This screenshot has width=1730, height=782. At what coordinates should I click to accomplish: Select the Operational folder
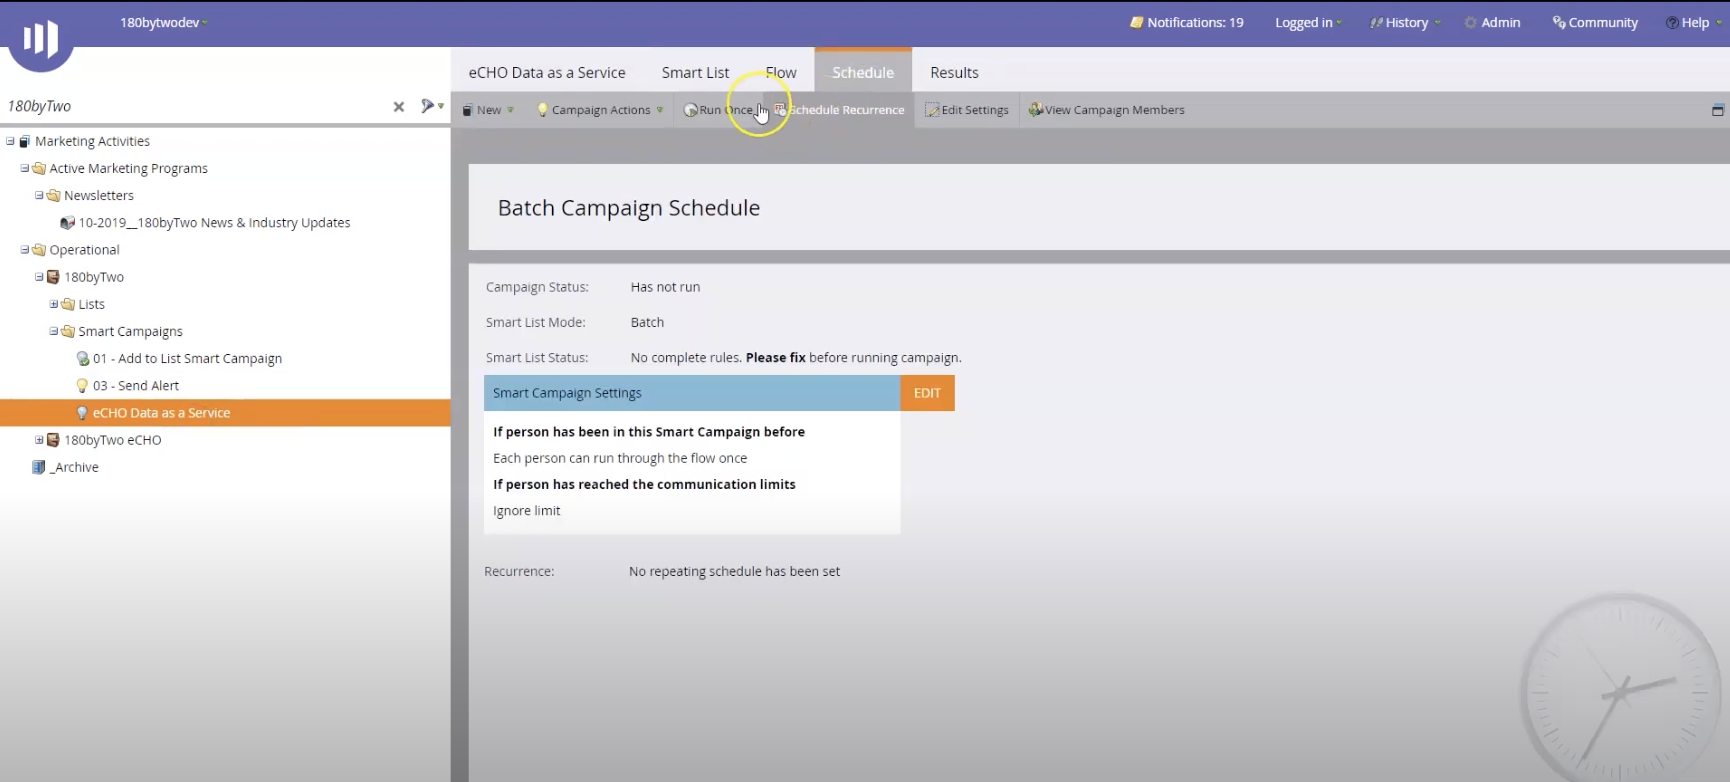(84, 249)
